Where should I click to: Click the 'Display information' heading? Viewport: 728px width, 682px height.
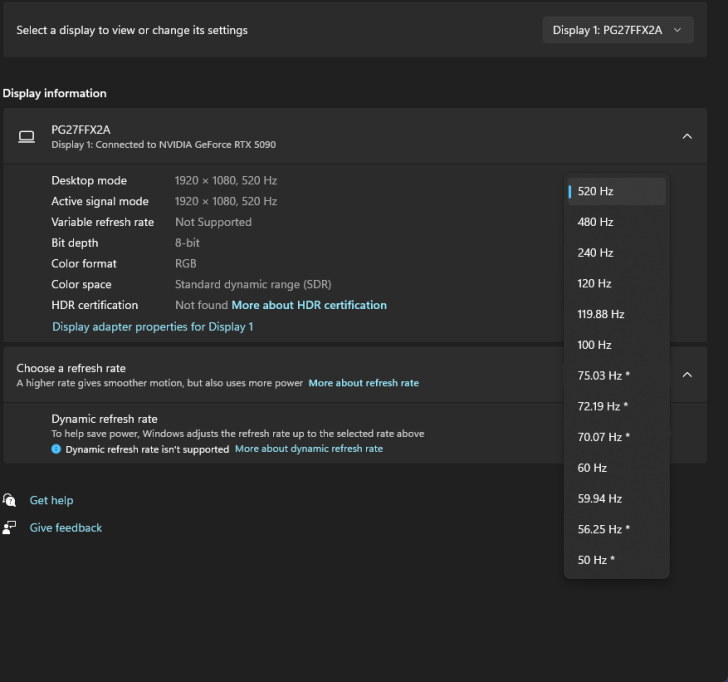54,93
